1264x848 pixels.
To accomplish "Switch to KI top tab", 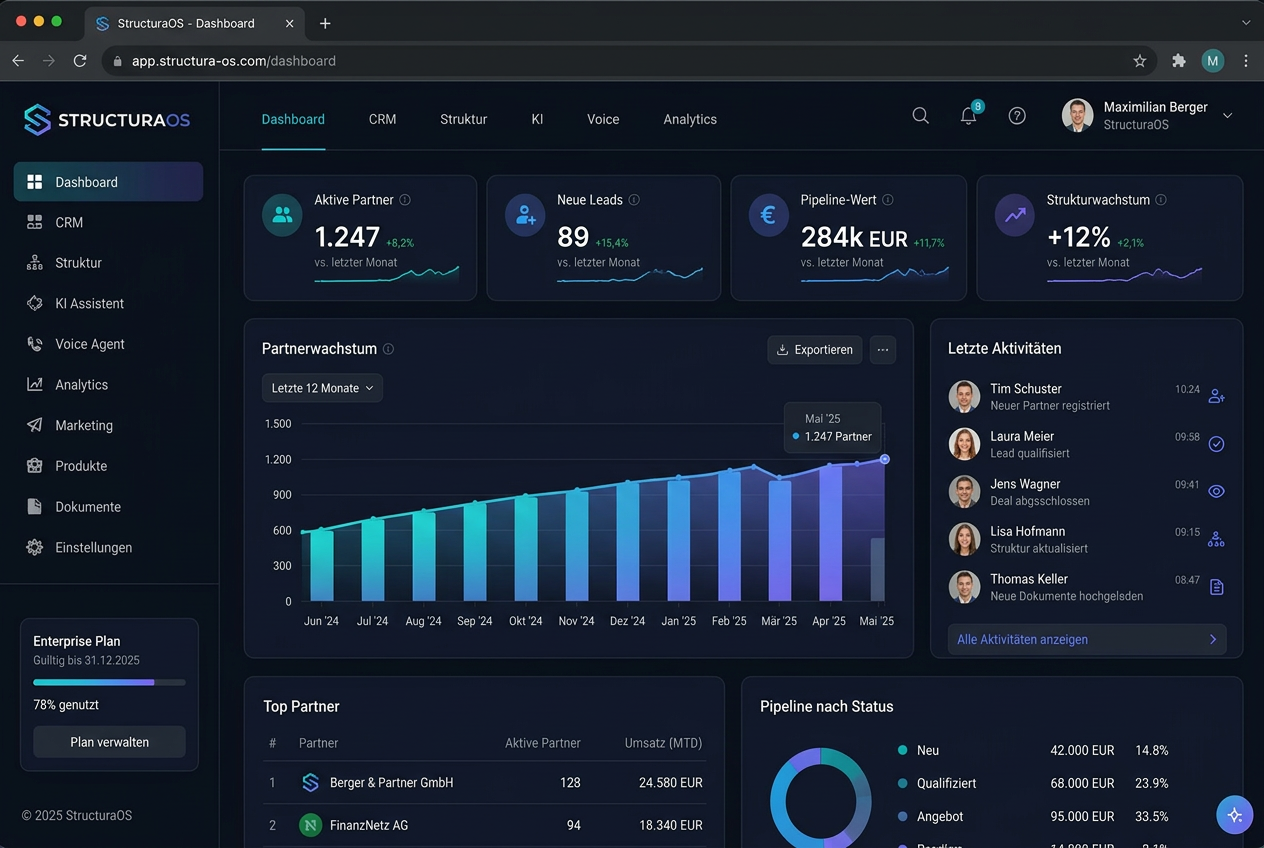I will (537, 119).
